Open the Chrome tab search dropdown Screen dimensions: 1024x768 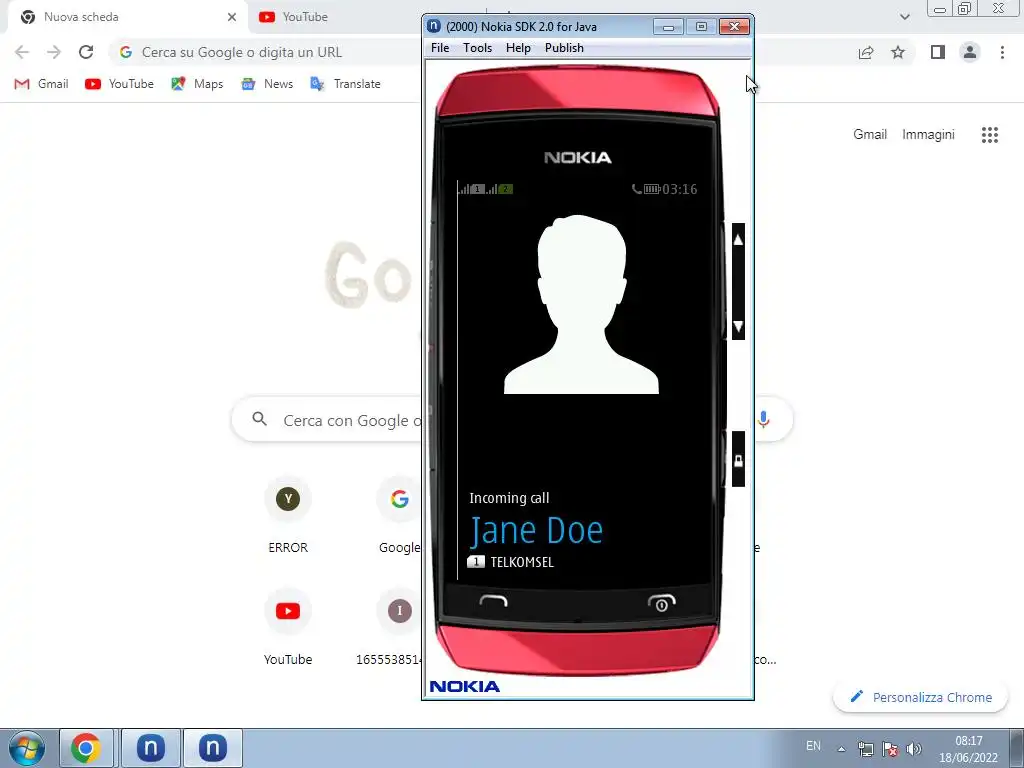[x=904, y=17]
